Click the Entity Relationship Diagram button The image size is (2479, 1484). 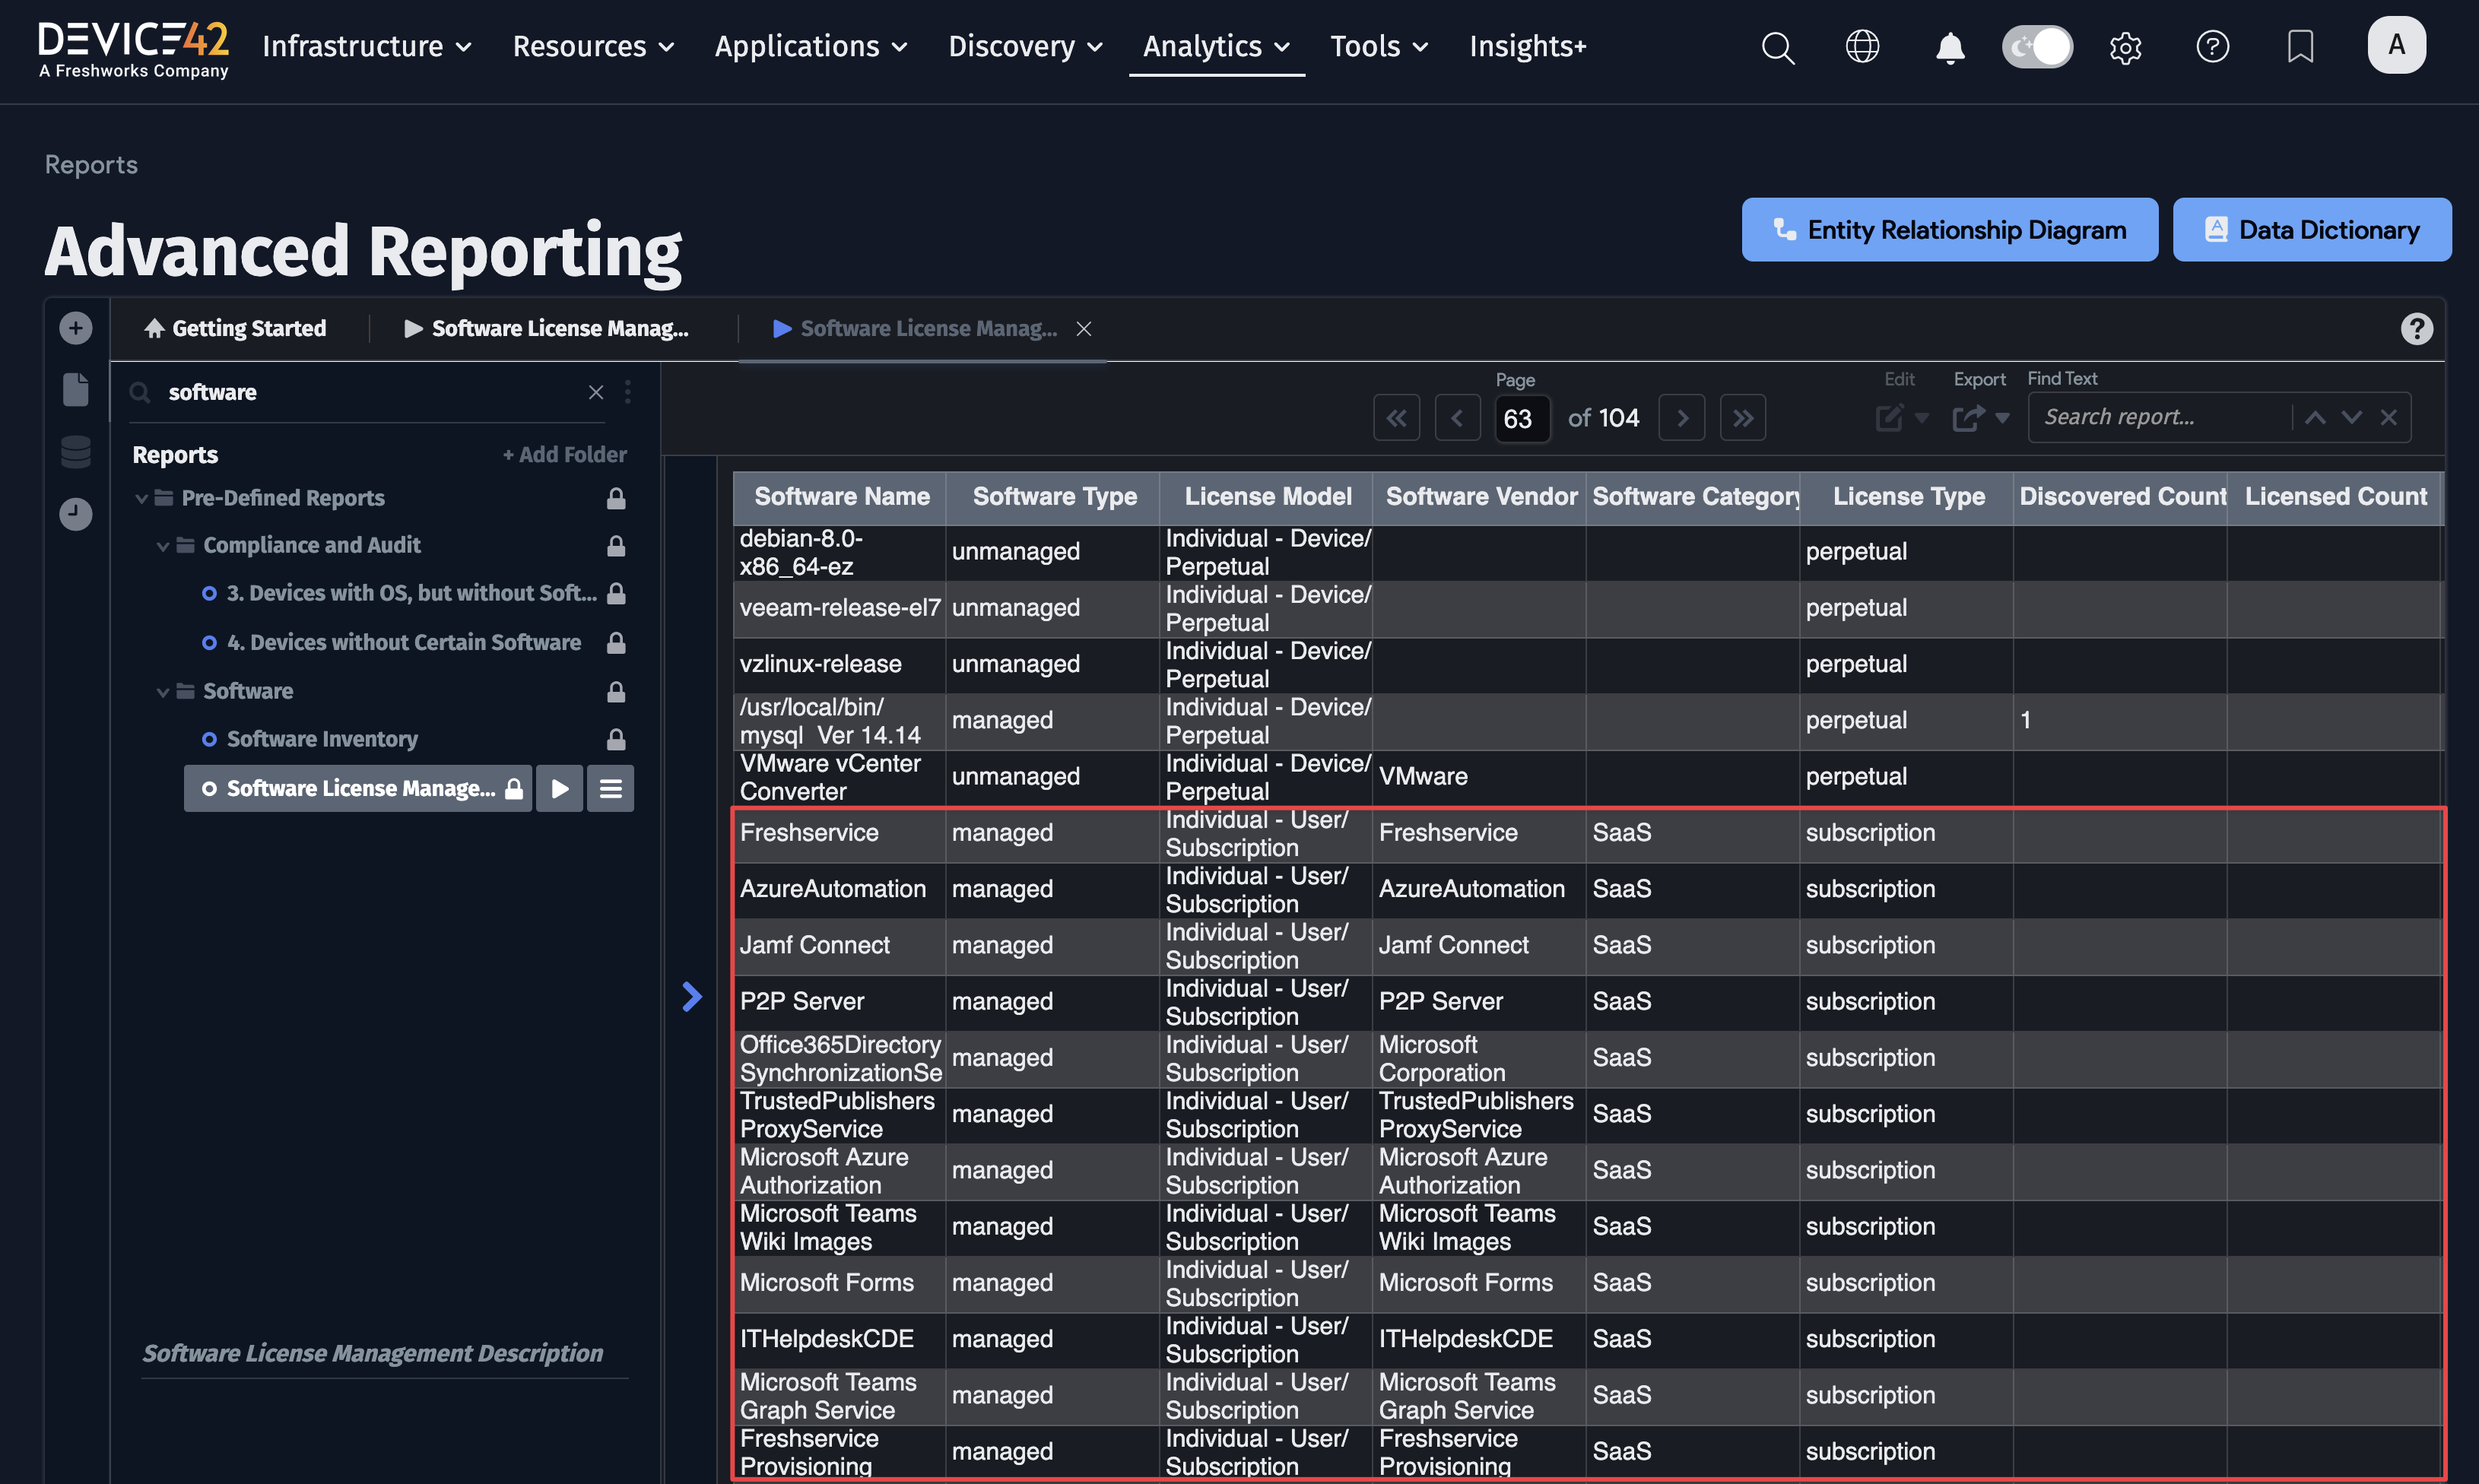pos(1948,229)
